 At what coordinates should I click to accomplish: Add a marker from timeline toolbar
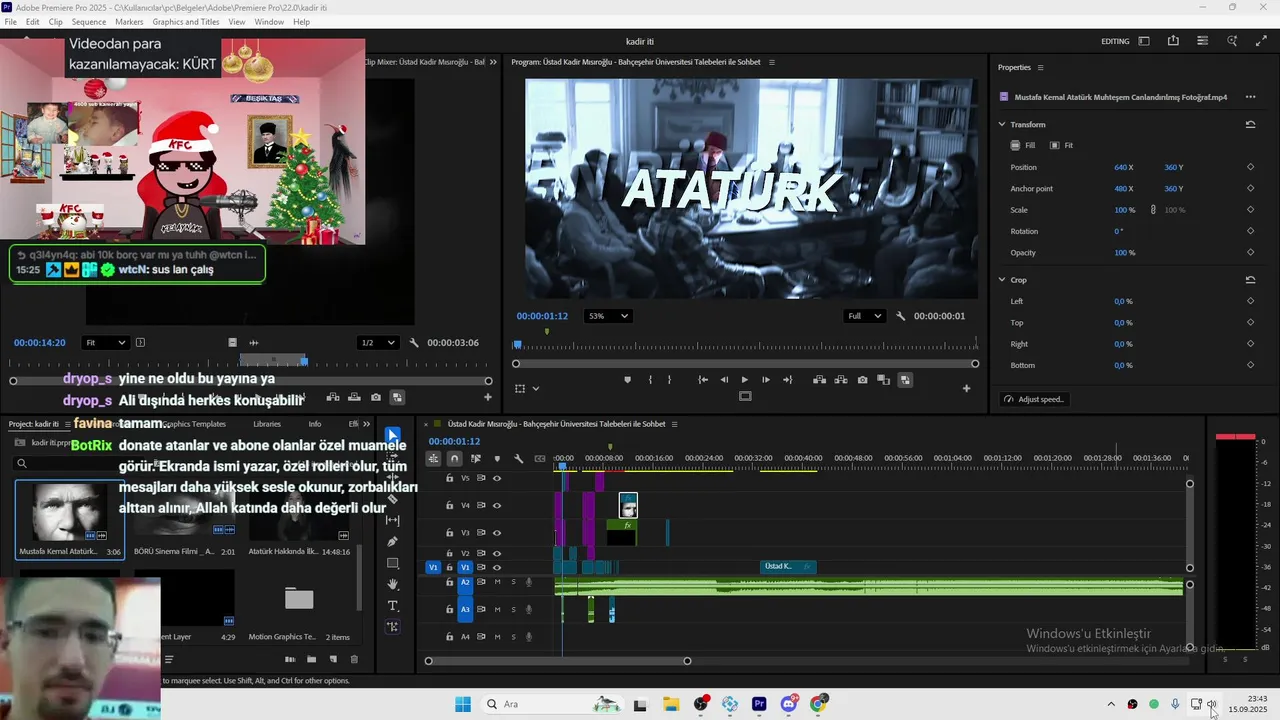tap(497, 459)
